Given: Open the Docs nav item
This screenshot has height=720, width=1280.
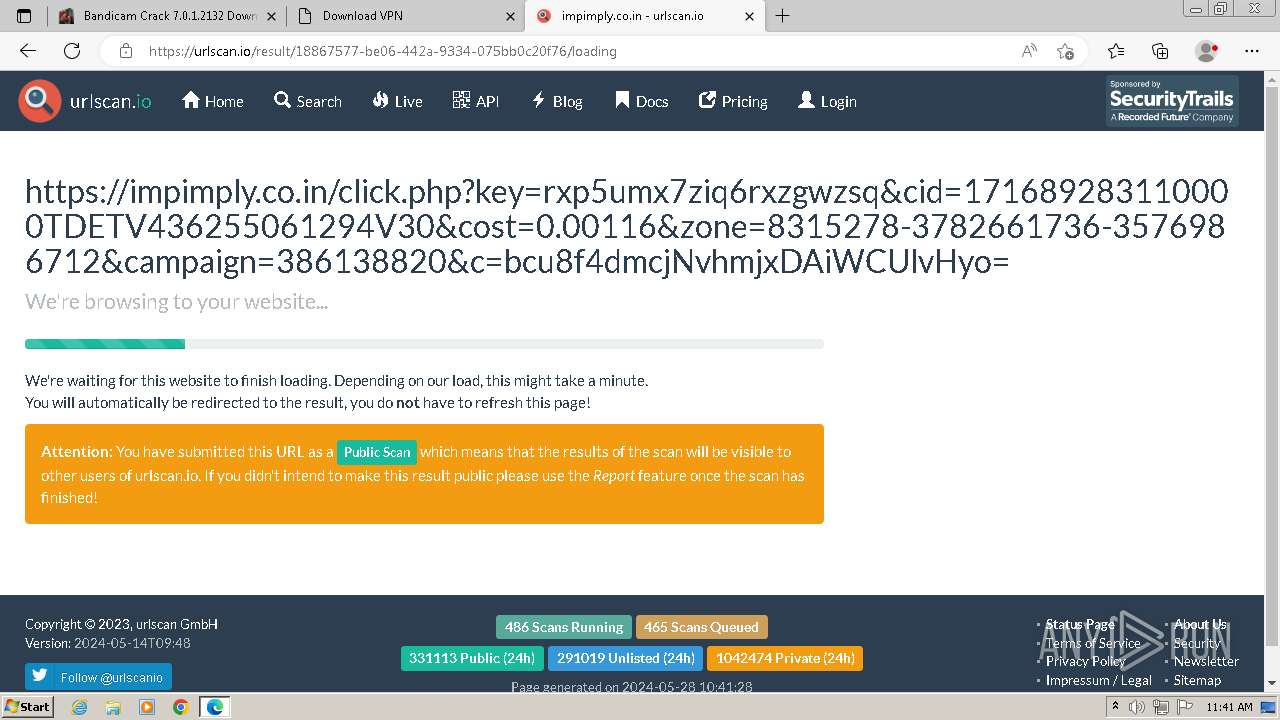Looking at the screenshot, I should coord(641,101).
